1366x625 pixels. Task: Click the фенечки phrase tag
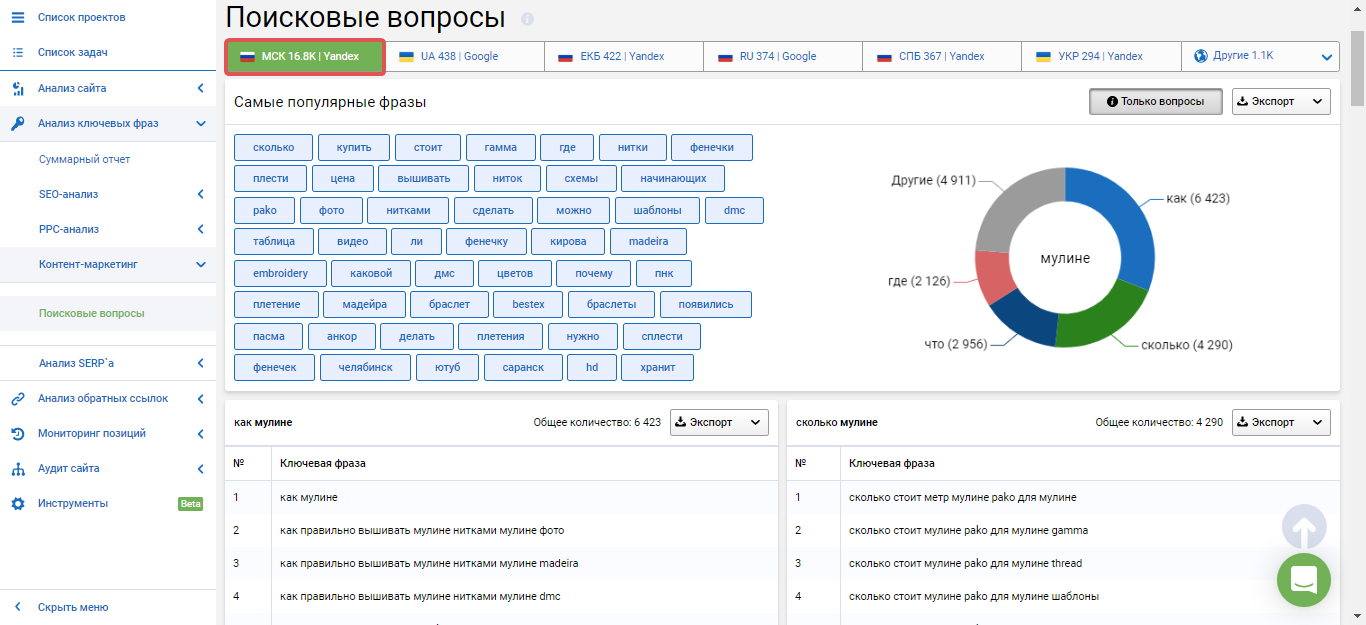[712, 147]
